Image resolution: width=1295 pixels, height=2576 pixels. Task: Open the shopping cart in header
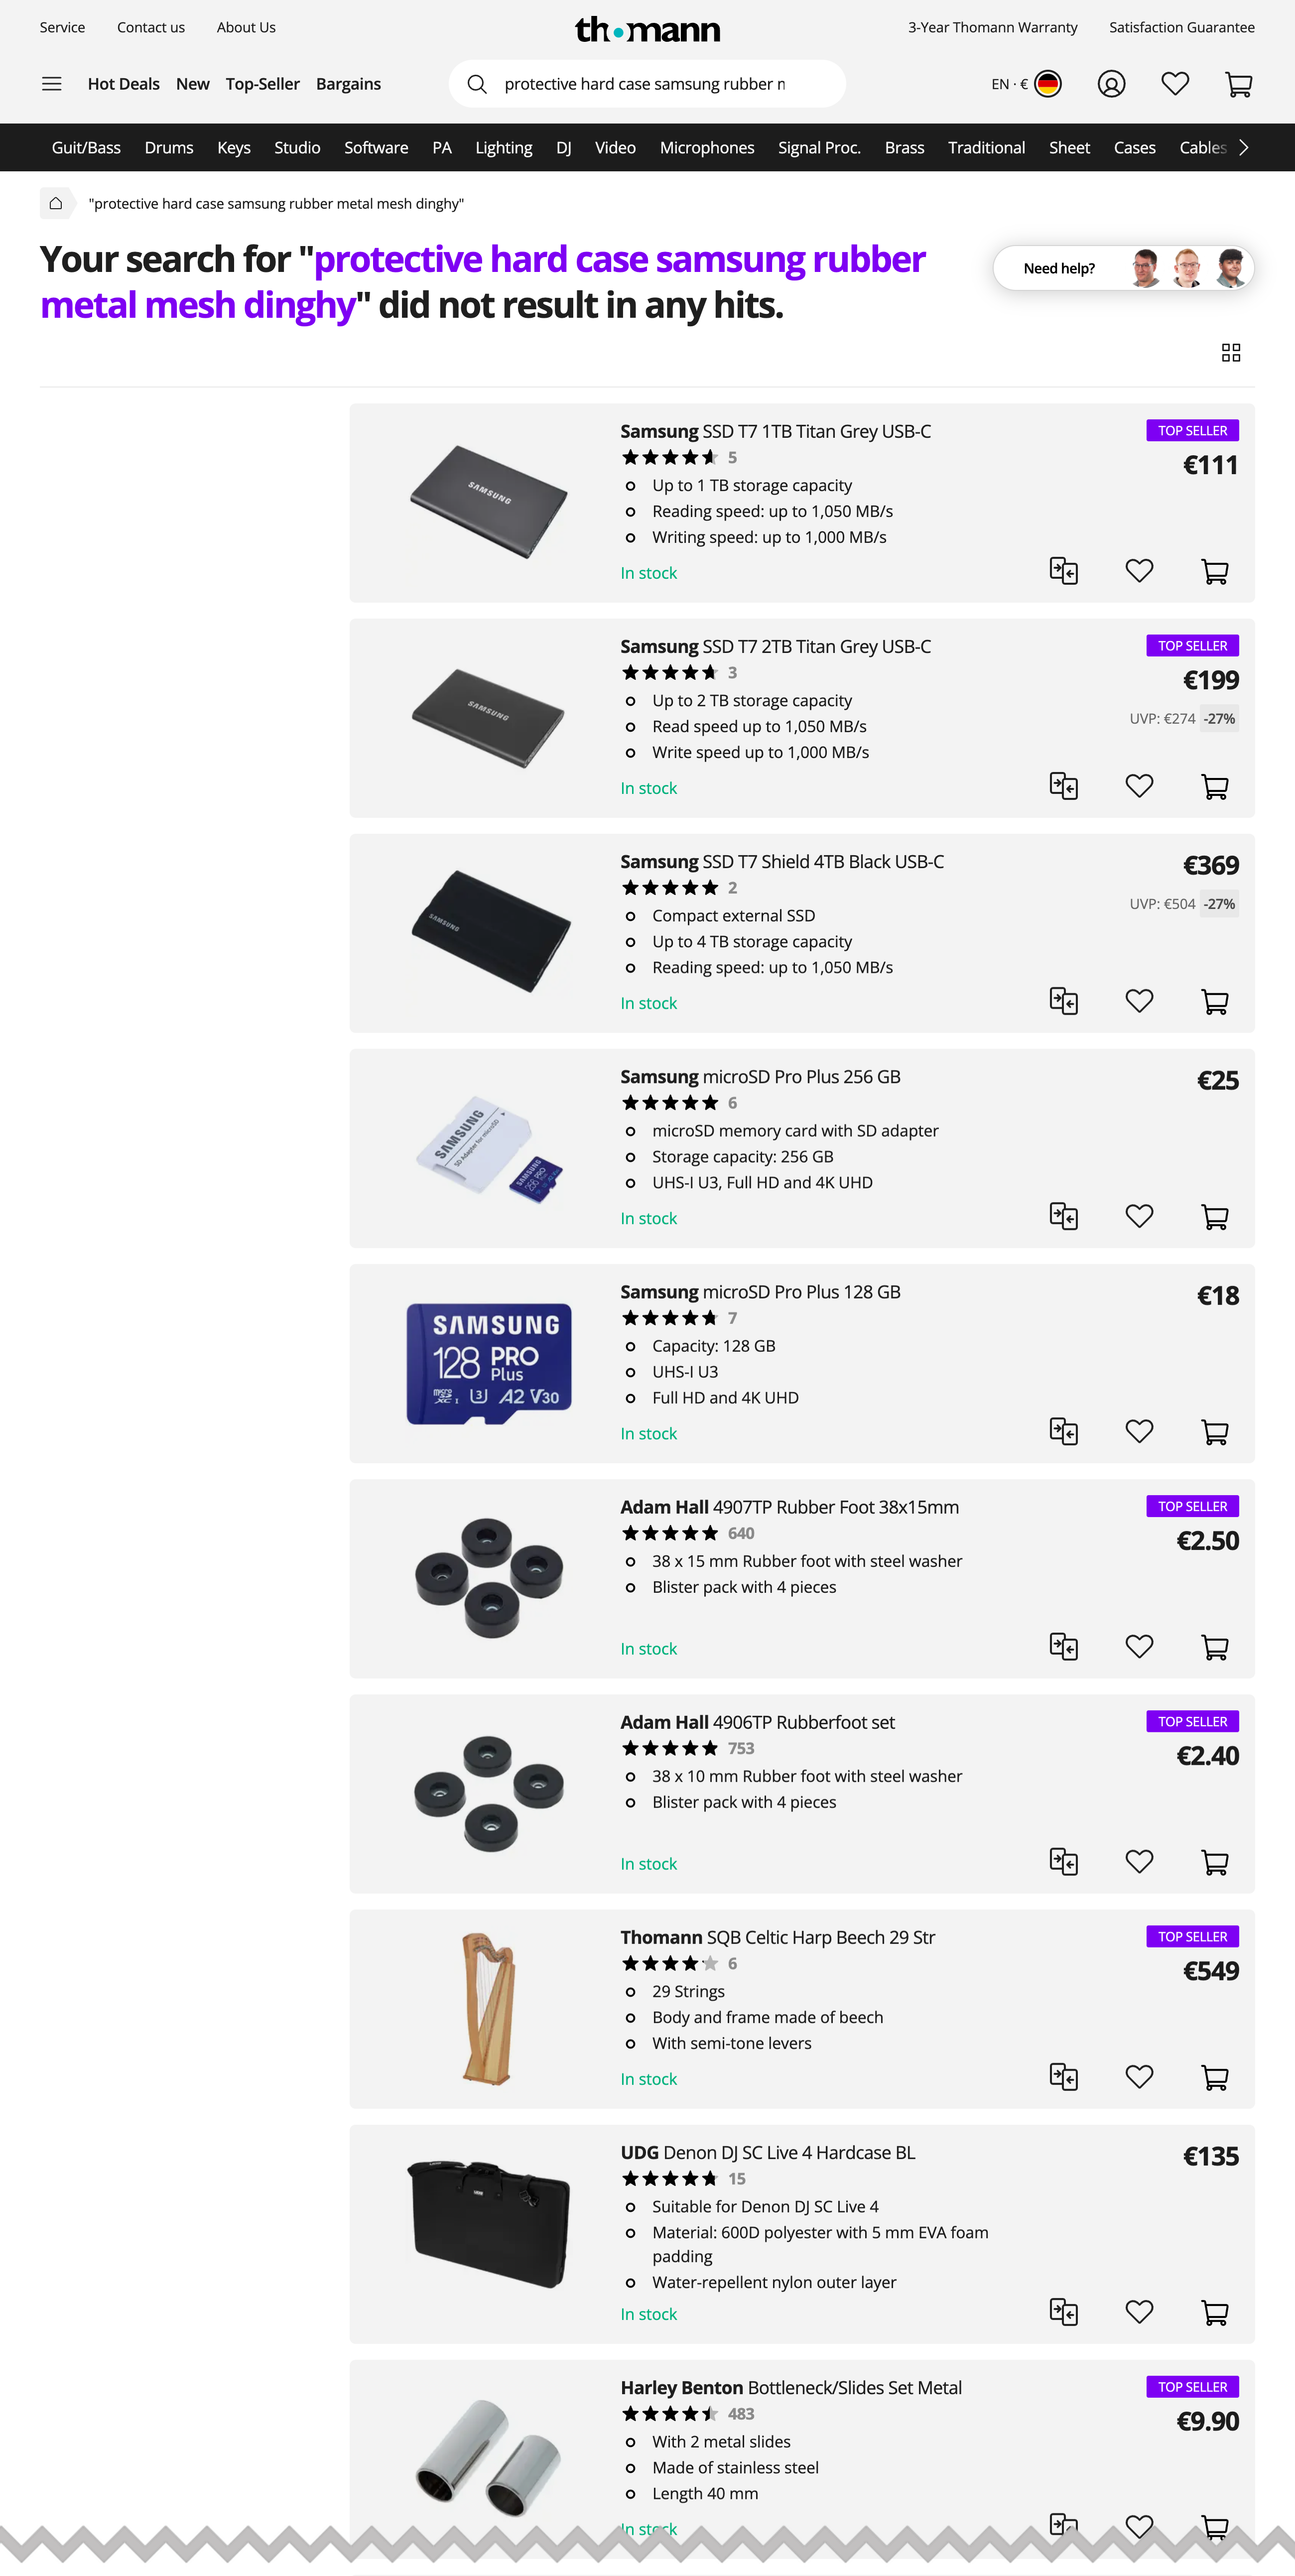tap(1238, 84)
